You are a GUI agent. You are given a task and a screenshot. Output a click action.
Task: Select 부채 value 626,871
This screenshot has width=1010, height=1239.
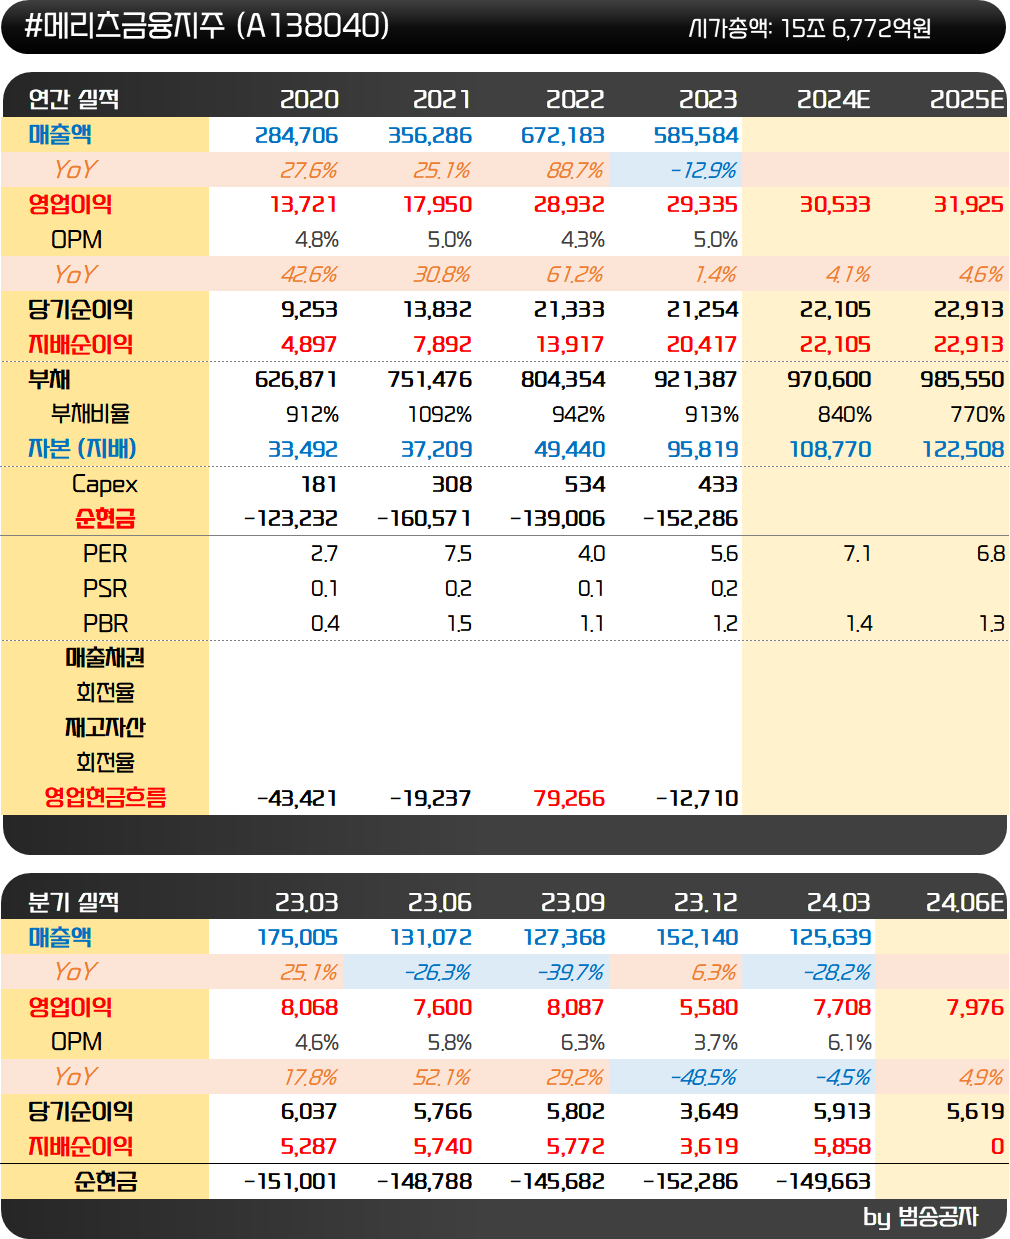click(x=296, y=380)
